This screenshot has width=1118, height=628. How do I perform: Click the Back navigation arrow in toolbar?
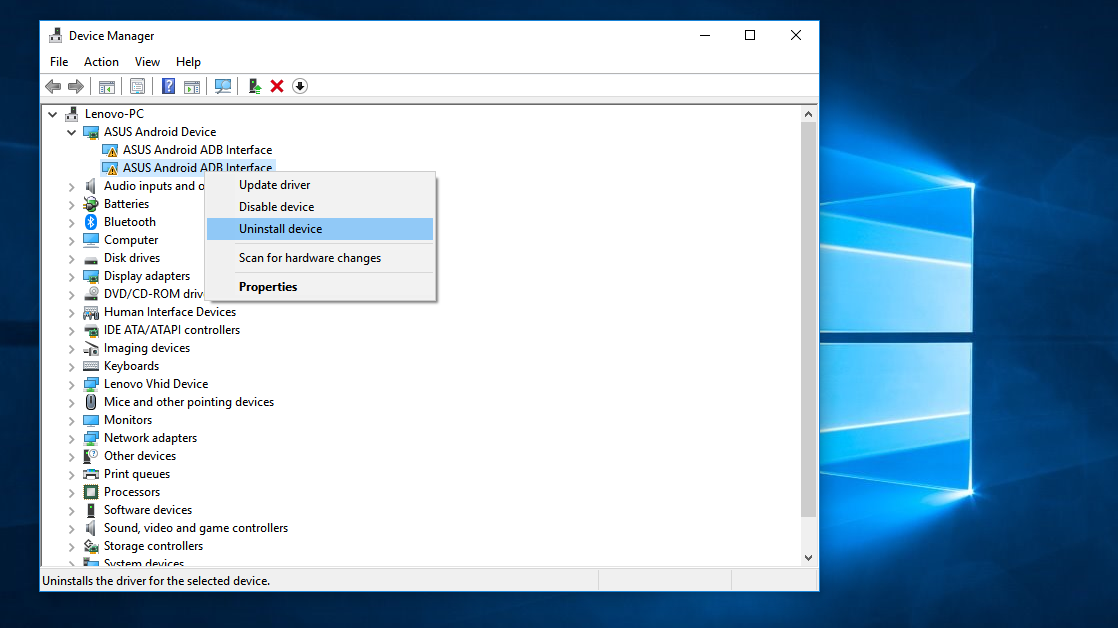pyautogui.click(x=52, y=86)
